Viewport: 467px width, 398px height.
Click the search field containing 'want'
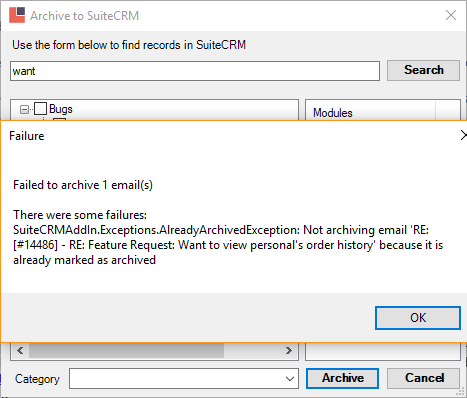[195, 71]
